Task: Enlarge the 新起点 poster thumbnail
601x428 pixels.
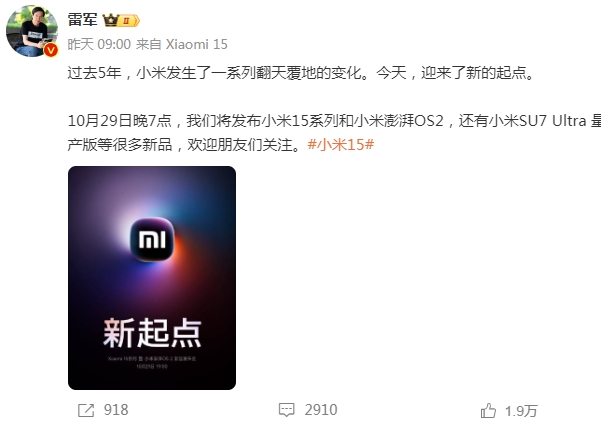Action: pos(152,278)
